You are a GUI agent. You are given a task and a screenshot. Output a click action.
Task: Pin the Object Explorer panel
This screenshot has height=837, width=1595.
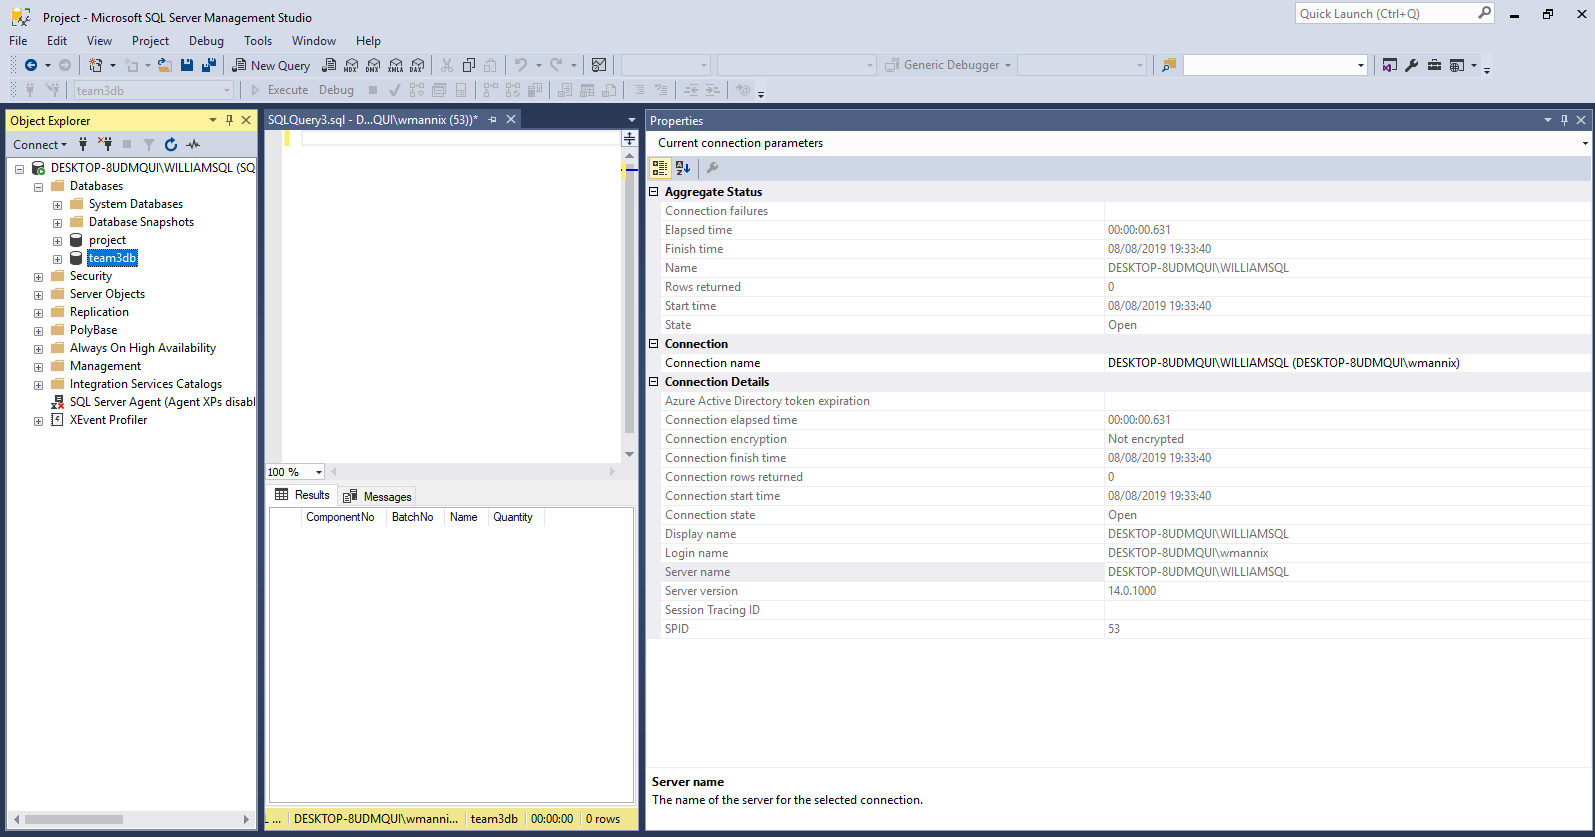coord(229,120)
